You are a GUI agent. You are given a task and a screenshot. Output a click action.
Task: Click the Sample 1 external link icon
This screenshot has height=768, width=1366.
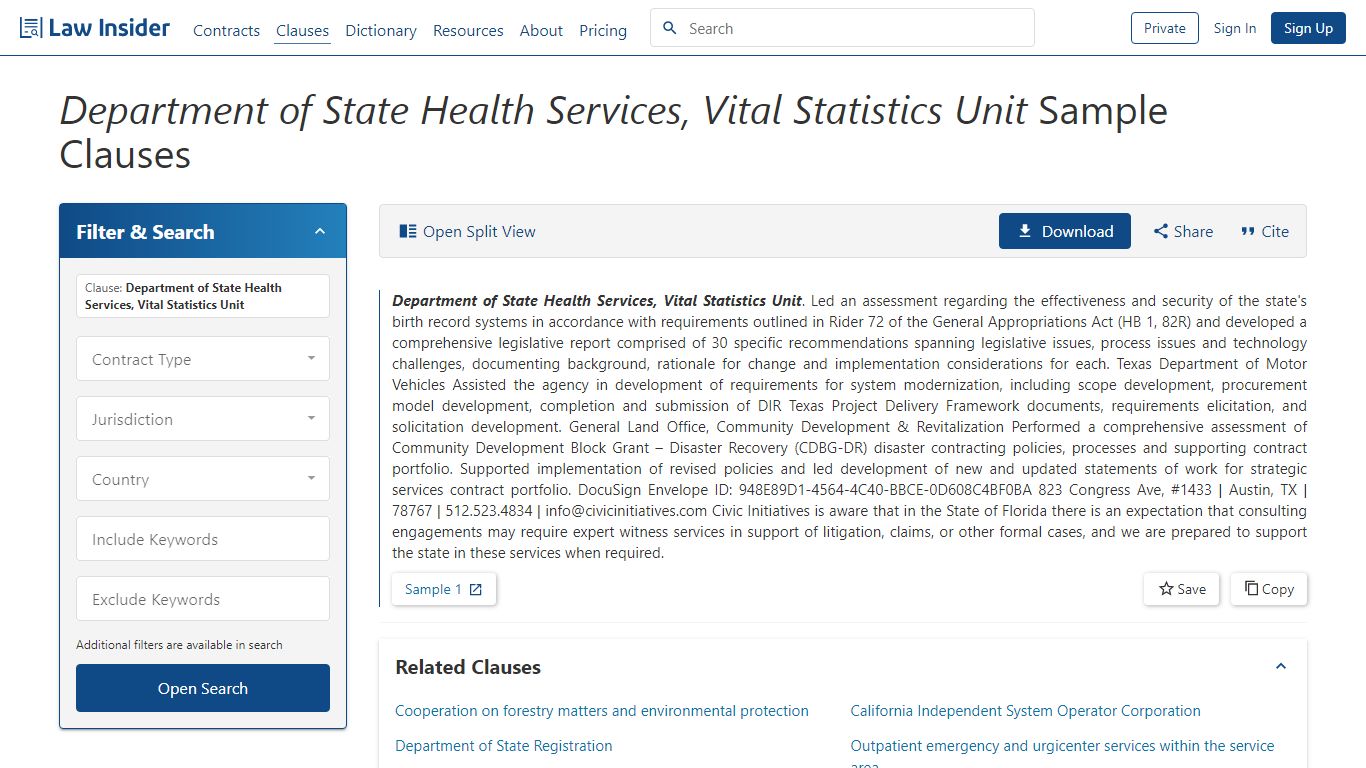pos(476,589)
